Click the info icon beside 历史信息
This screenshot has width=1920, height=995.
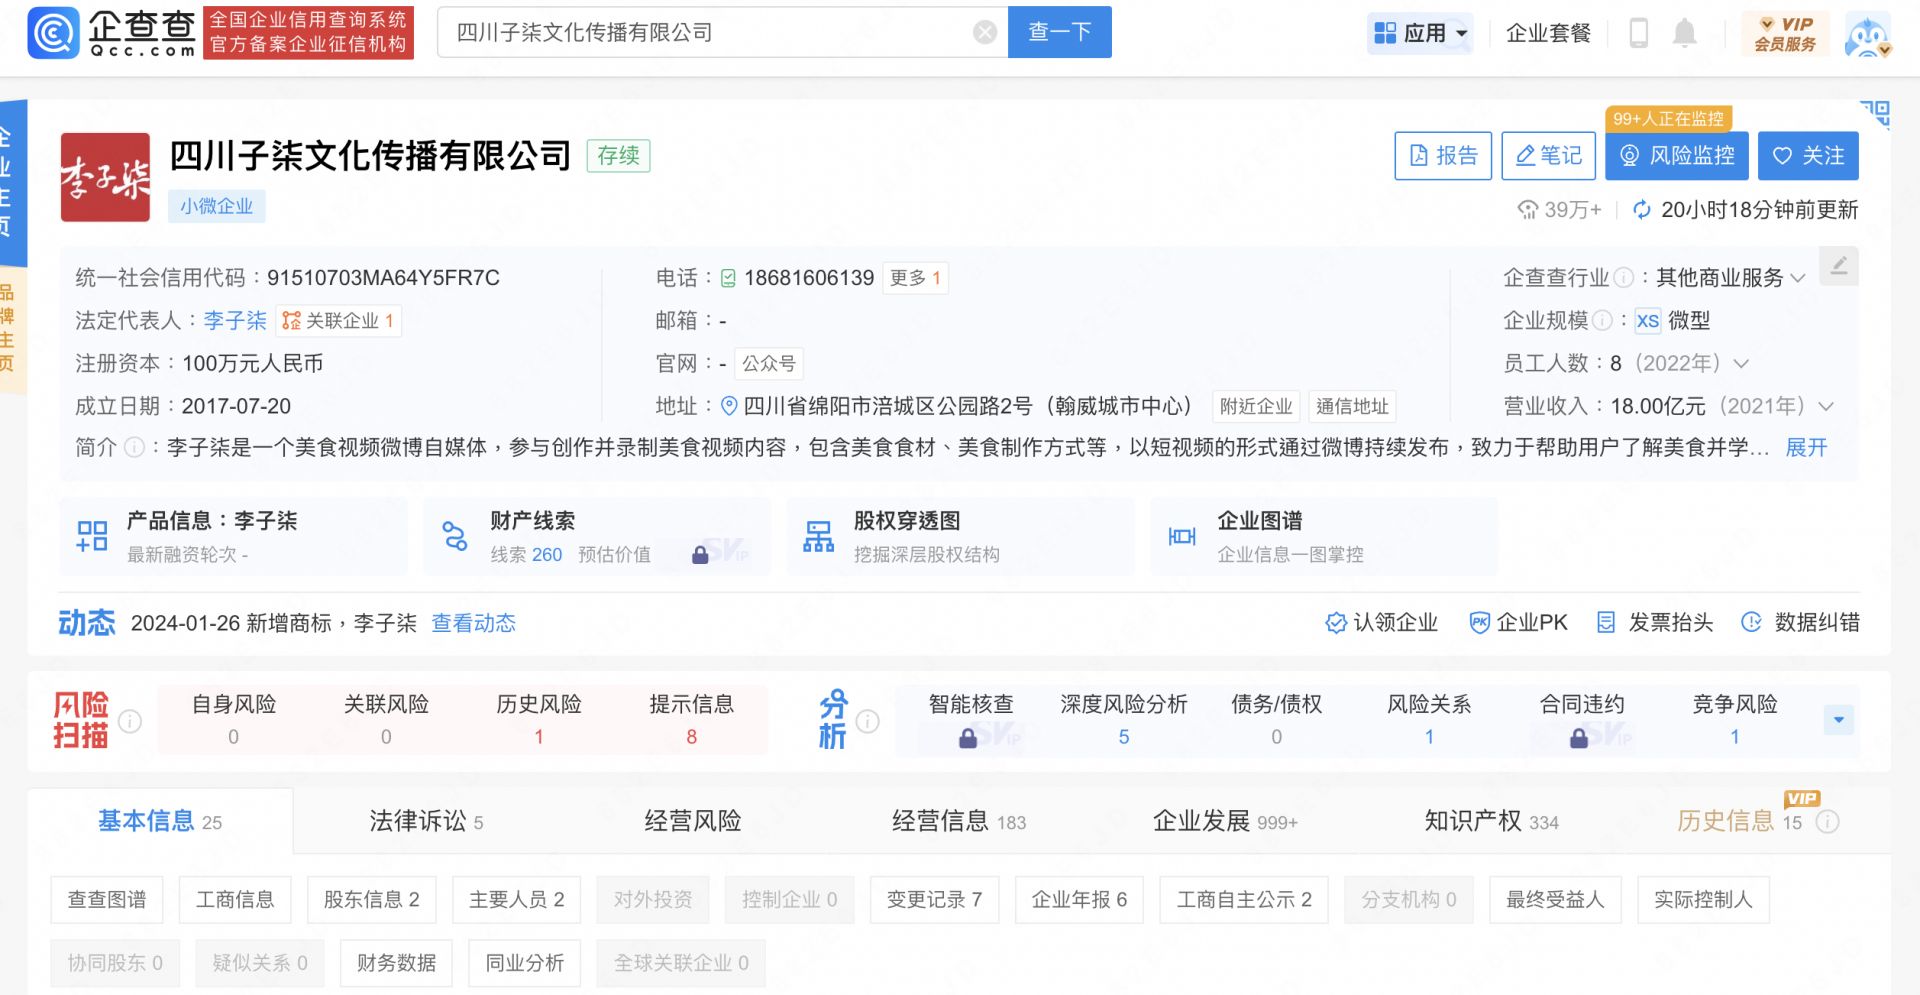[1827, 822]
